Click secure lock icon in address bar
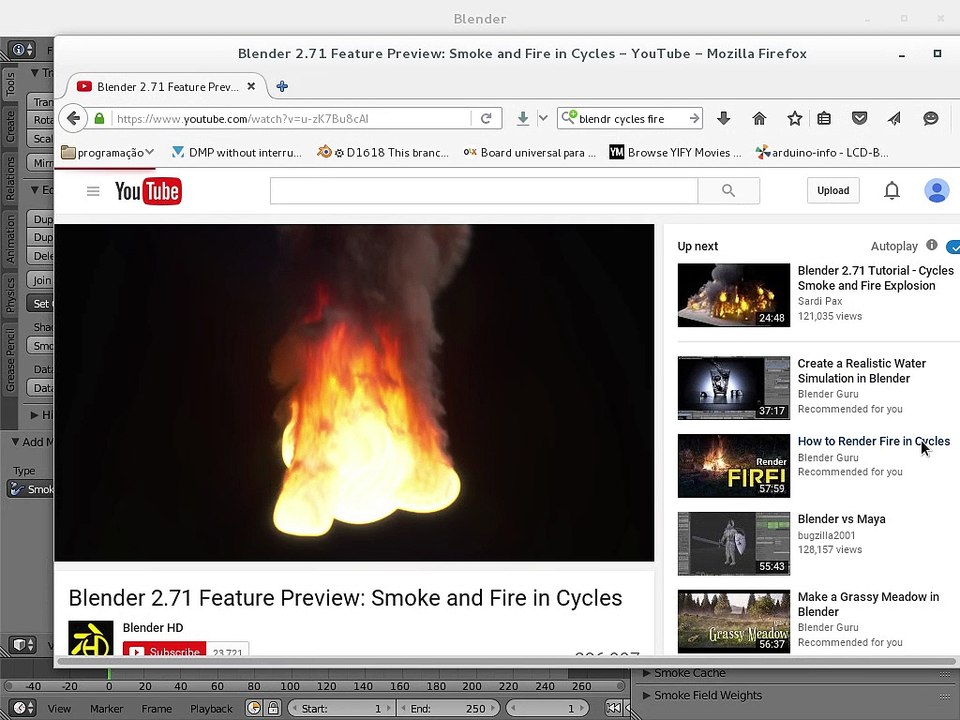The height and width of the screenshot is (720, 960). [x=99, y=118]
